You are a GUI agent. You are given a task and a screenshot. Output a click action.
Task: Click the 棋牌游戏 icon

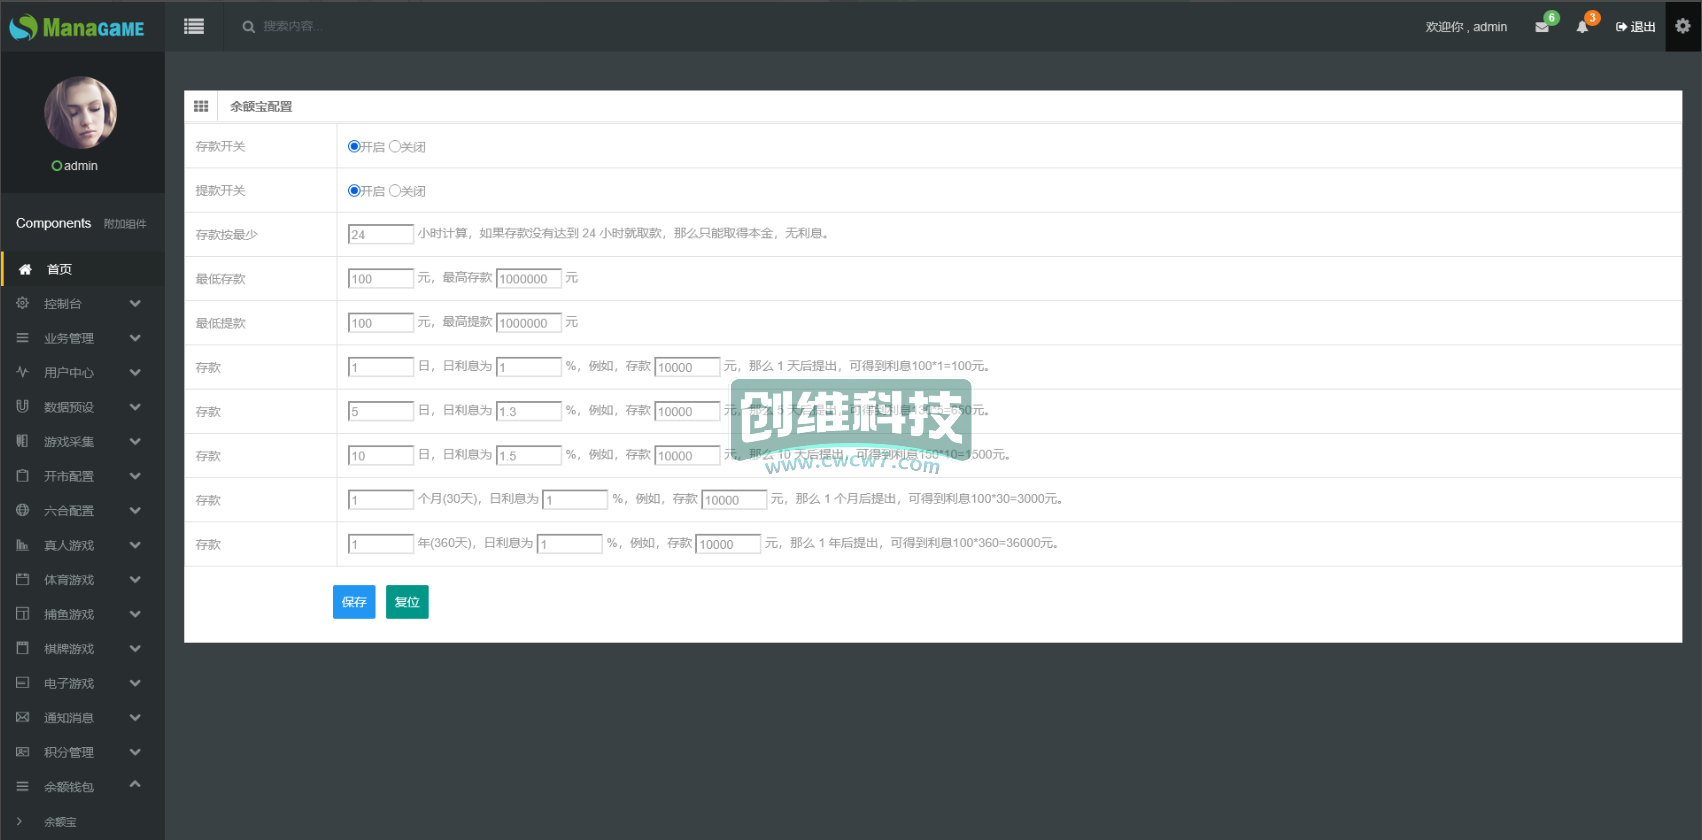pos(22,648)
